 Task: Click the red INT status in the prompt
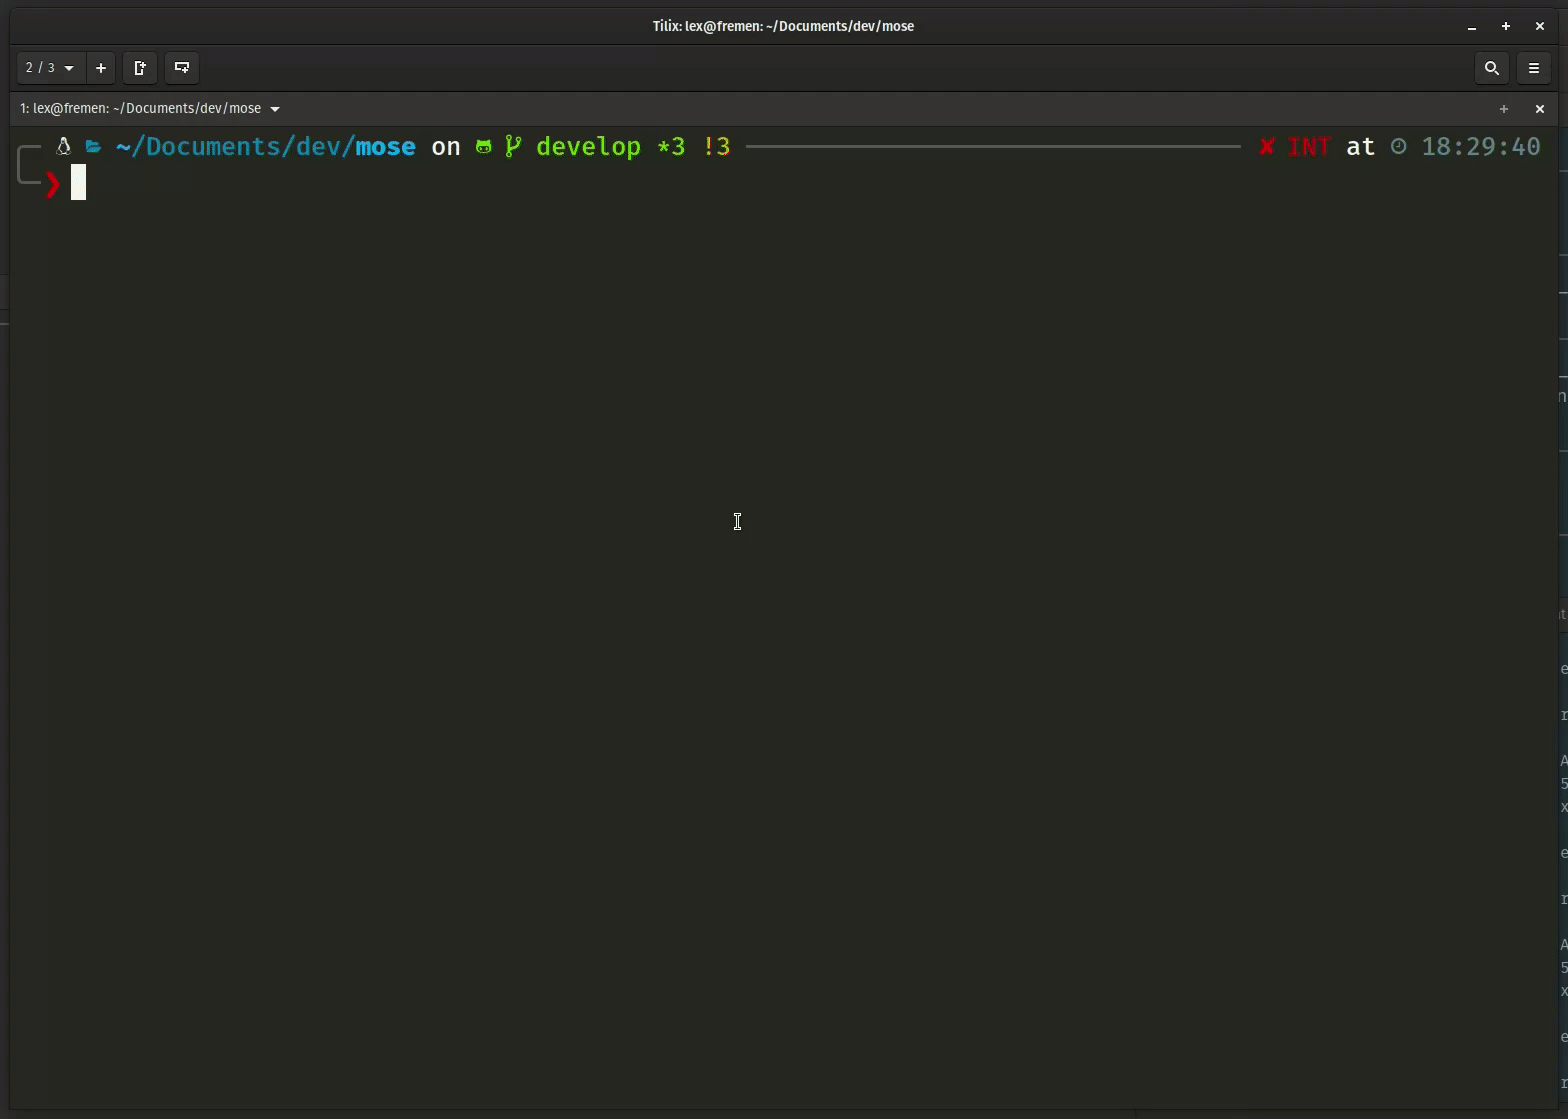pos(1309,147)
